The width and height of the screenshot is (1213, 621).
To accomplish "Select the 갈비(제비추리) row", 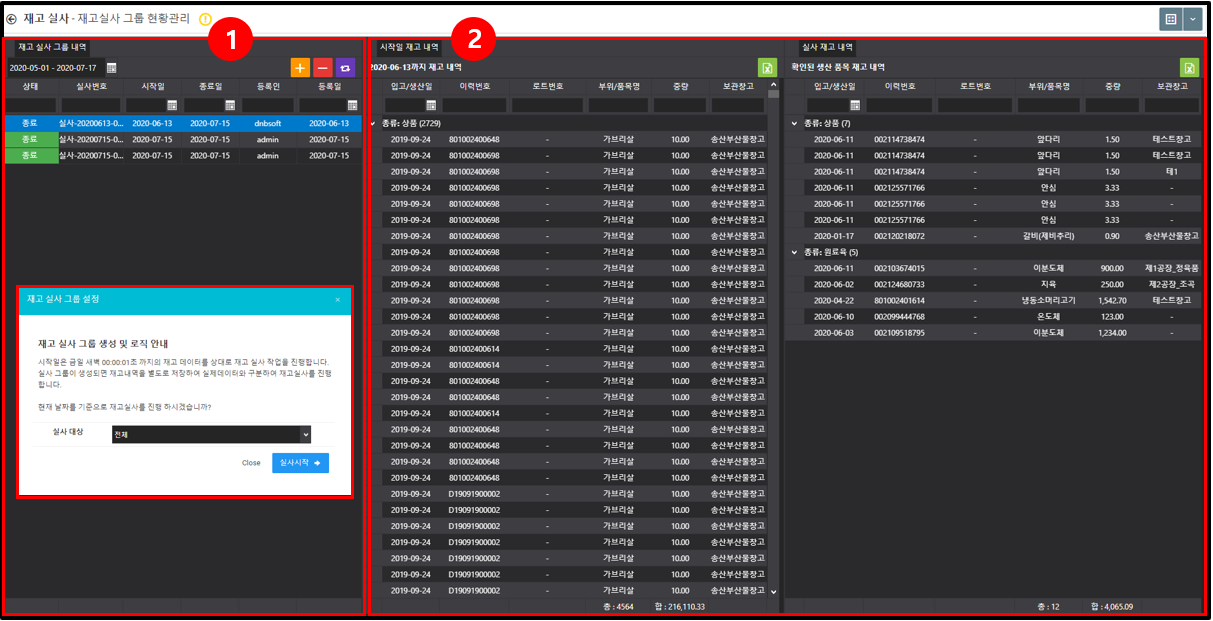I will (x=992, y=236).
